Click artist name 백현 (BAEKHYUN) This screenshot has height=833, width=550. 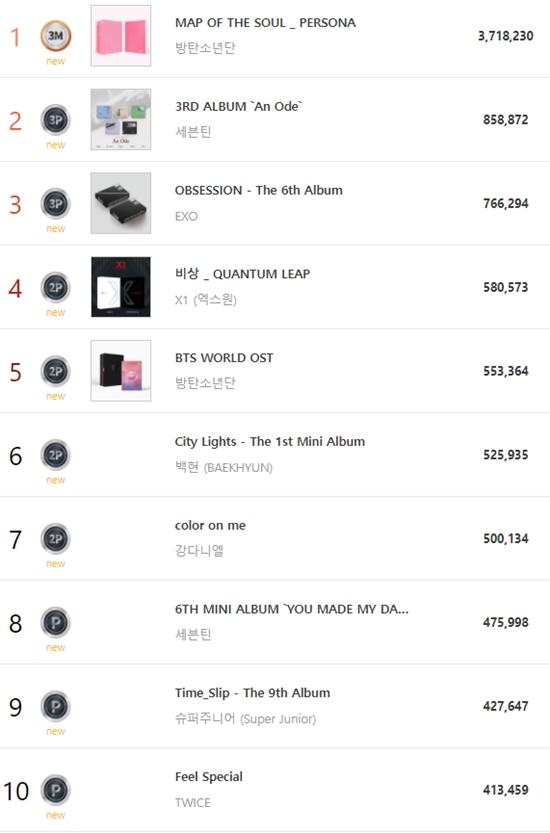tap(224, 468)
